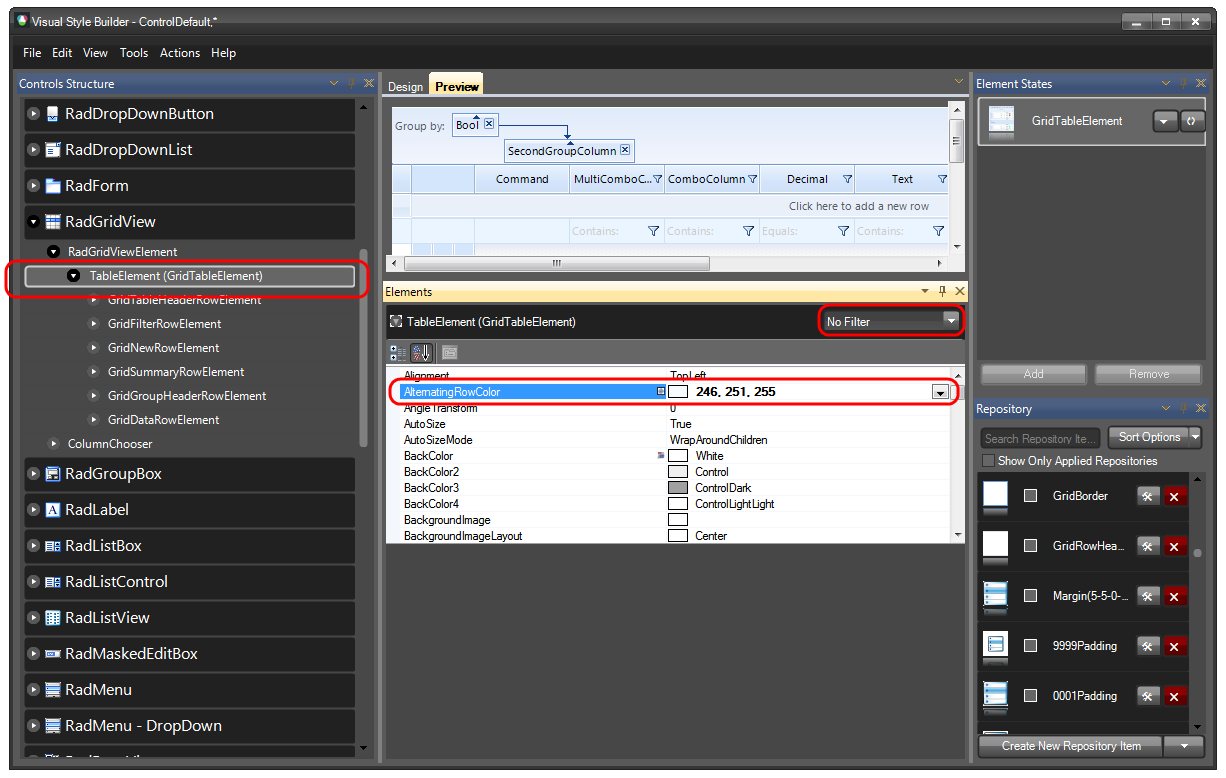Tick the GridRowHea... checkbox

1031,546
